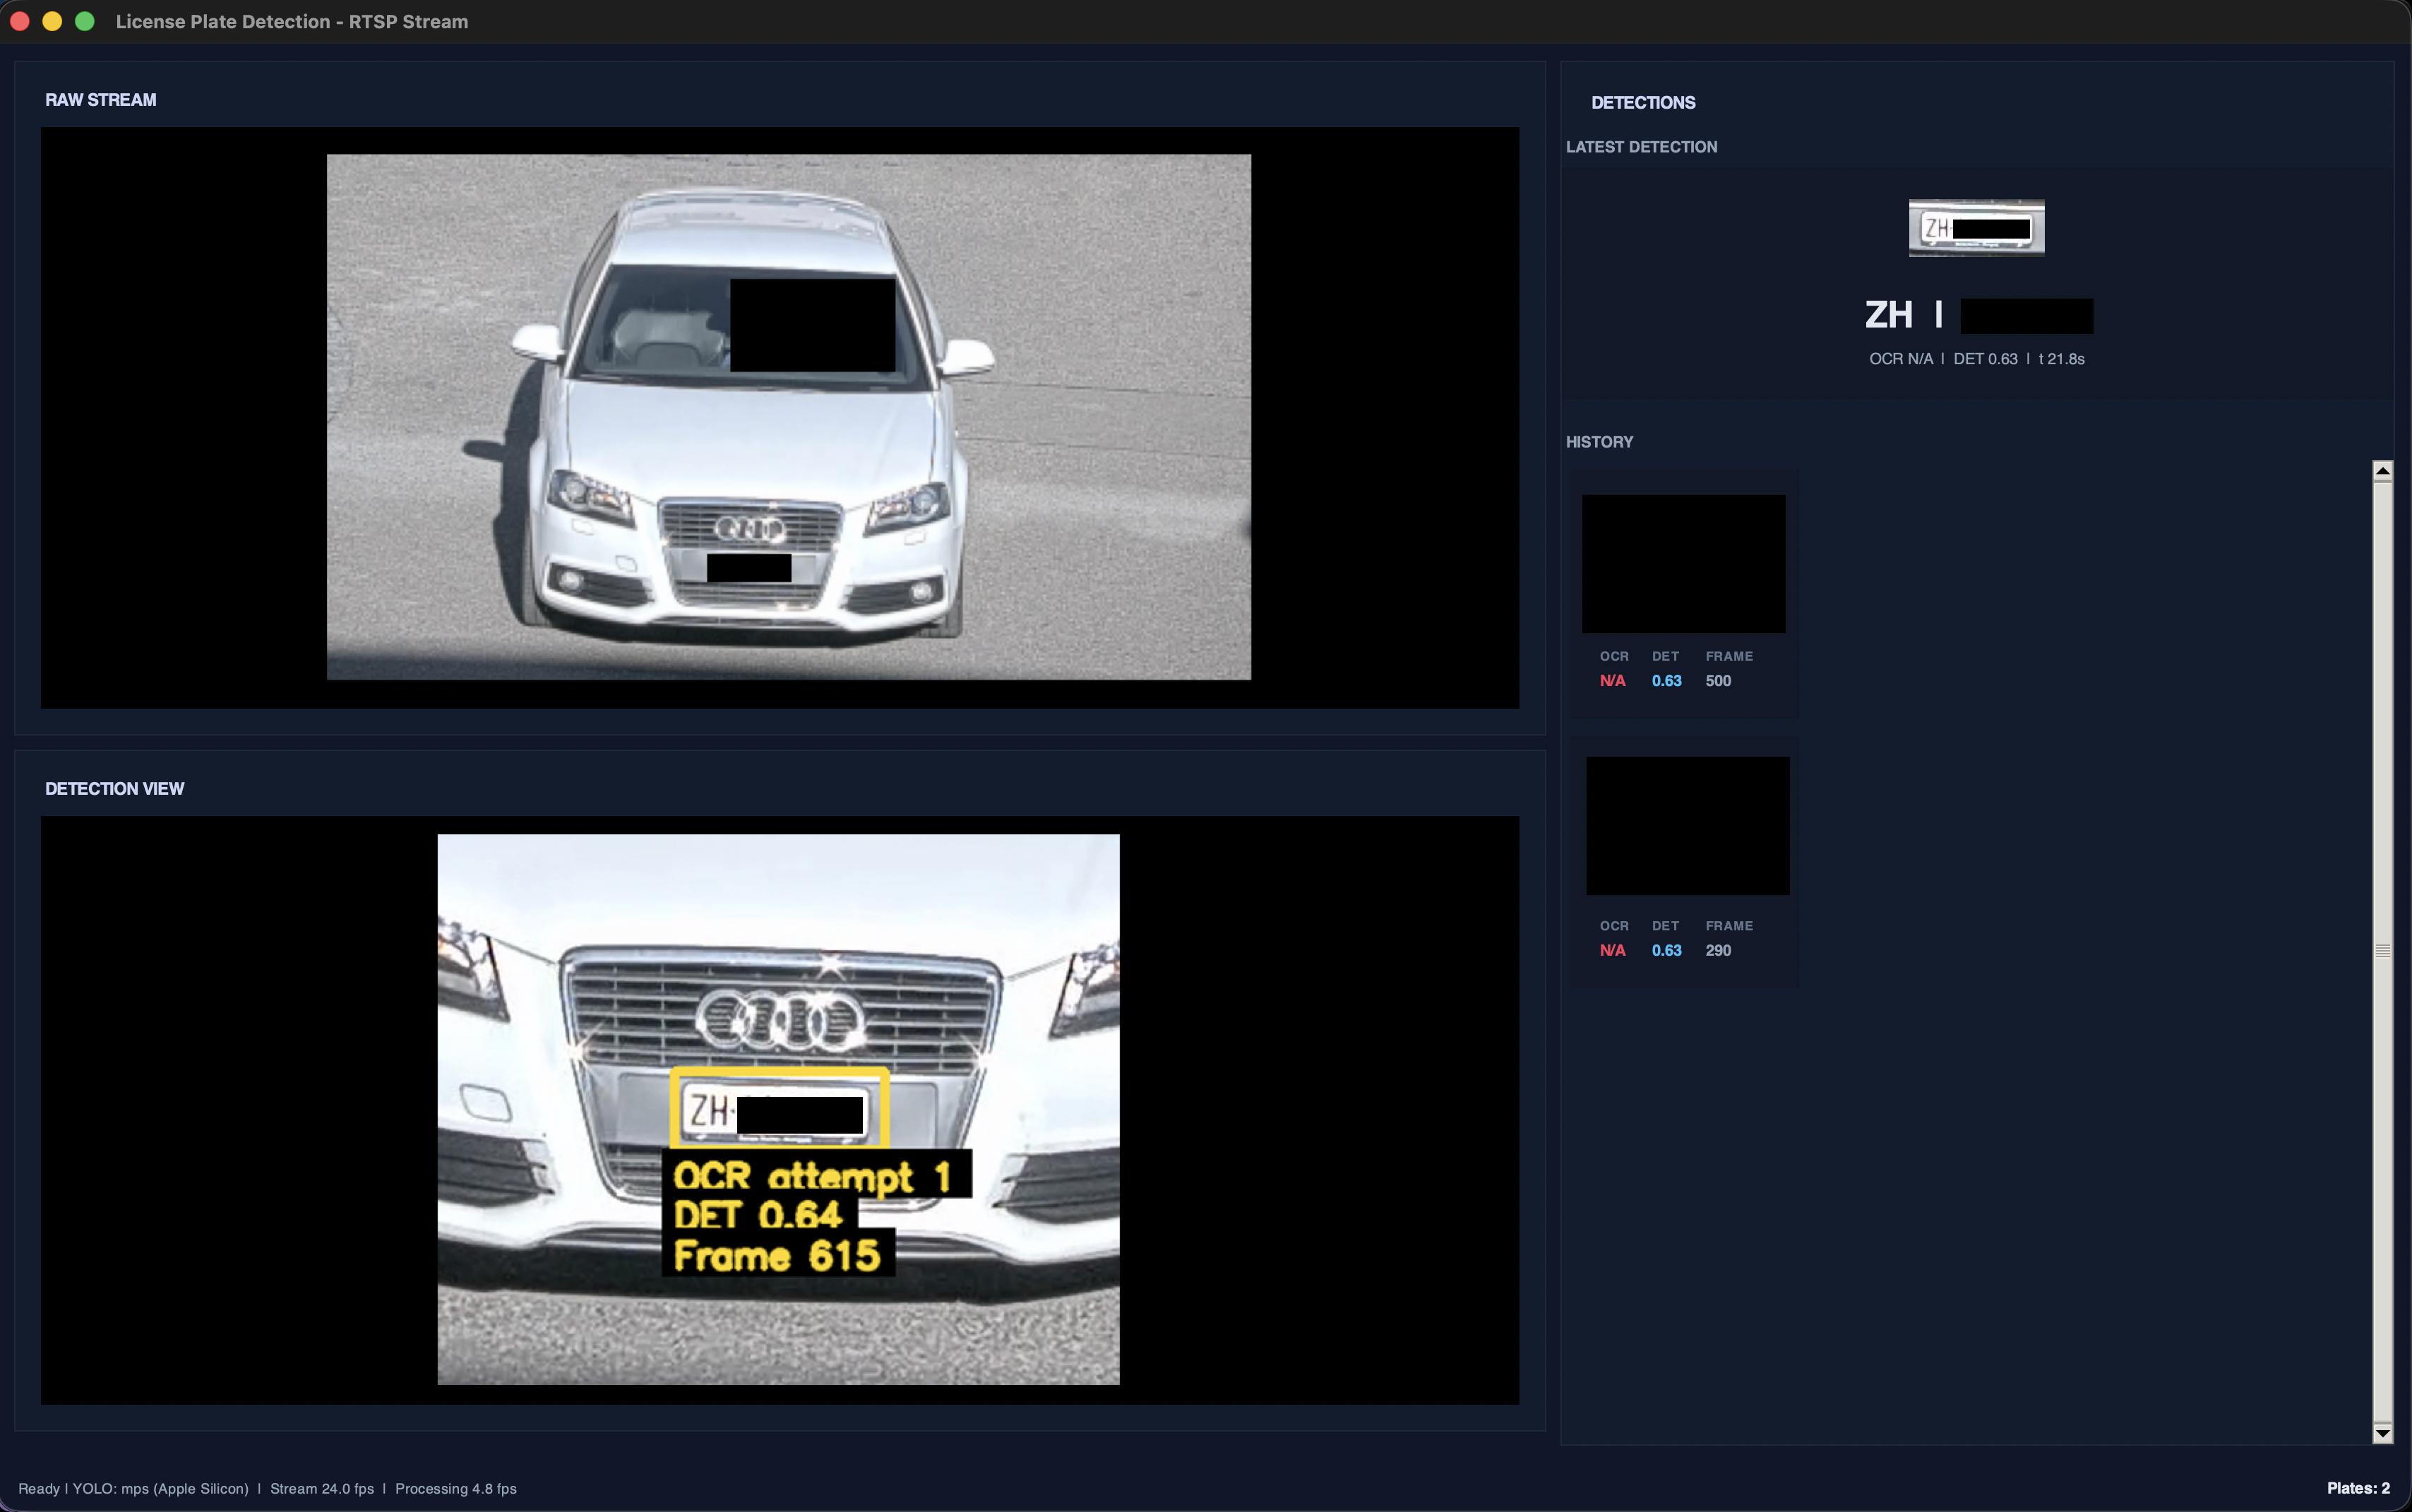Viewport: 2412px width, 1512px height.
Task: Click the History scrollbar grip handle
Action: pos(2382,950)
